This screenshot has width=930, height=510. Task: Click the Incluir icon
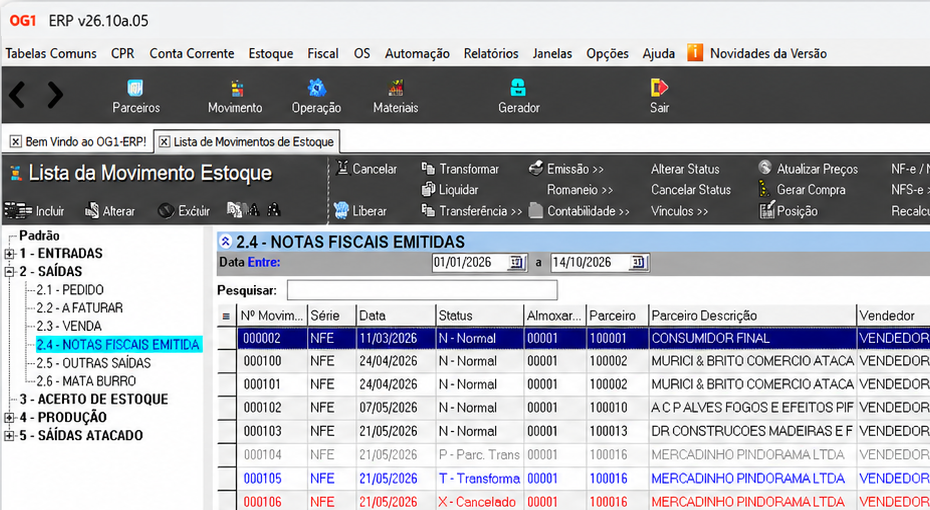tap(18, 210)
